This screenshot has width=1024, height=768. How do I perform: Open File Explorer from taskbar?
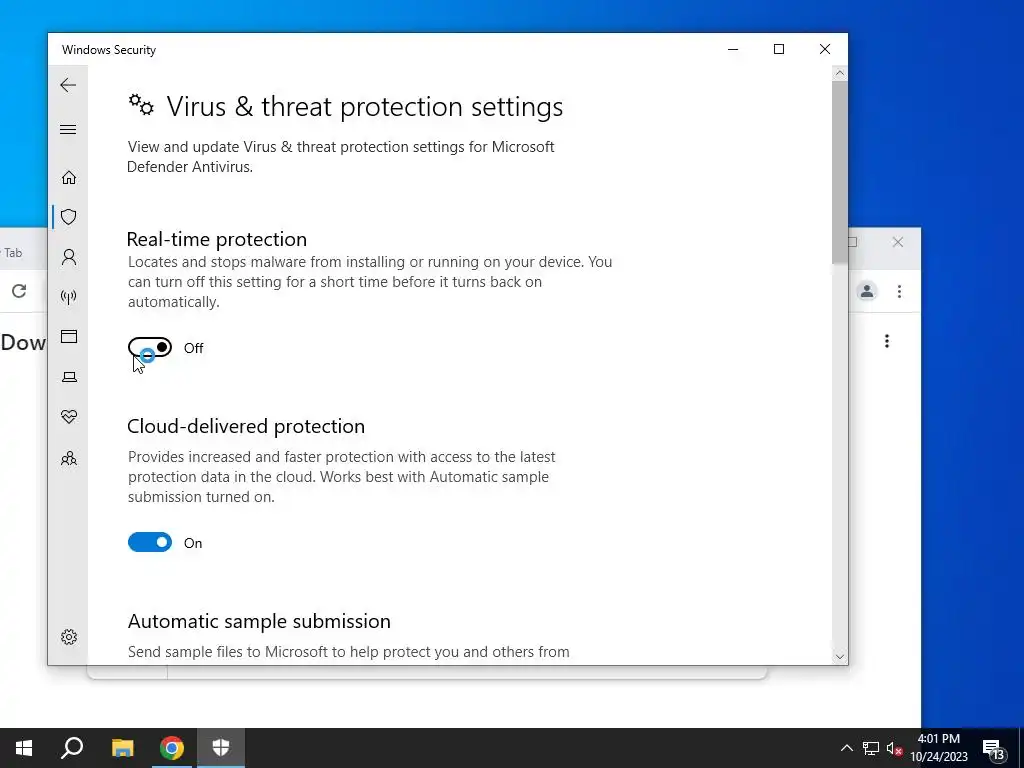122,748
